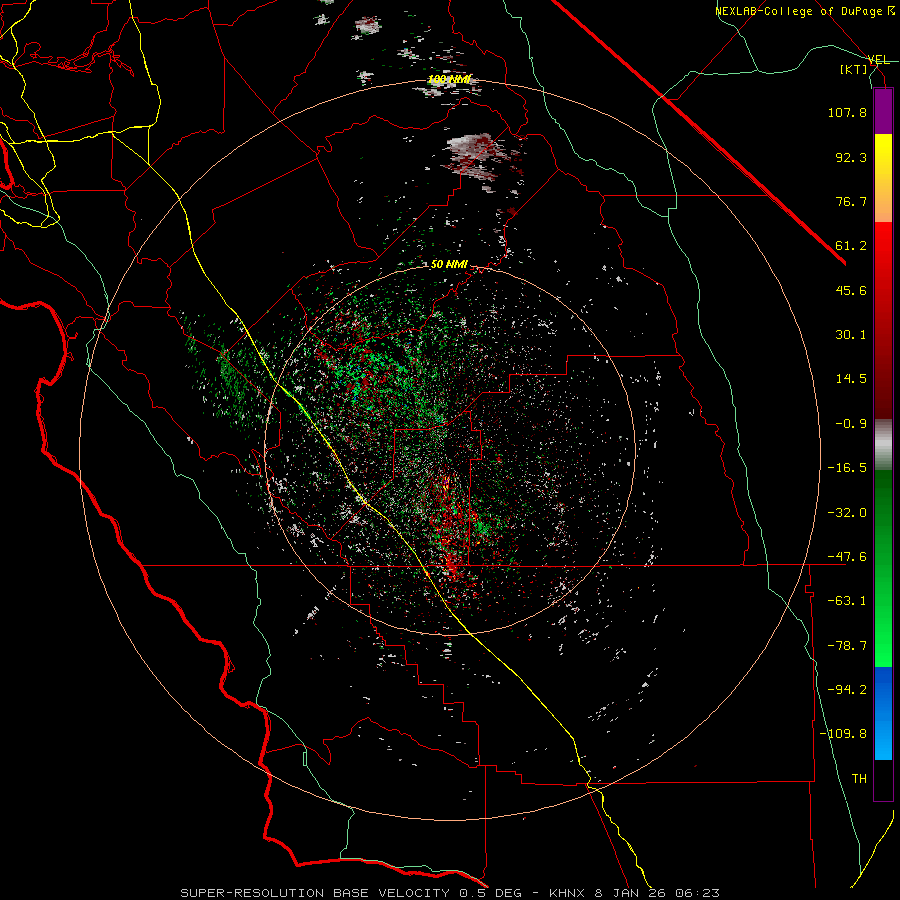Click the VEL legend title
The width and height of the screenshot is (900, 900).
click(x=879, y=60)
